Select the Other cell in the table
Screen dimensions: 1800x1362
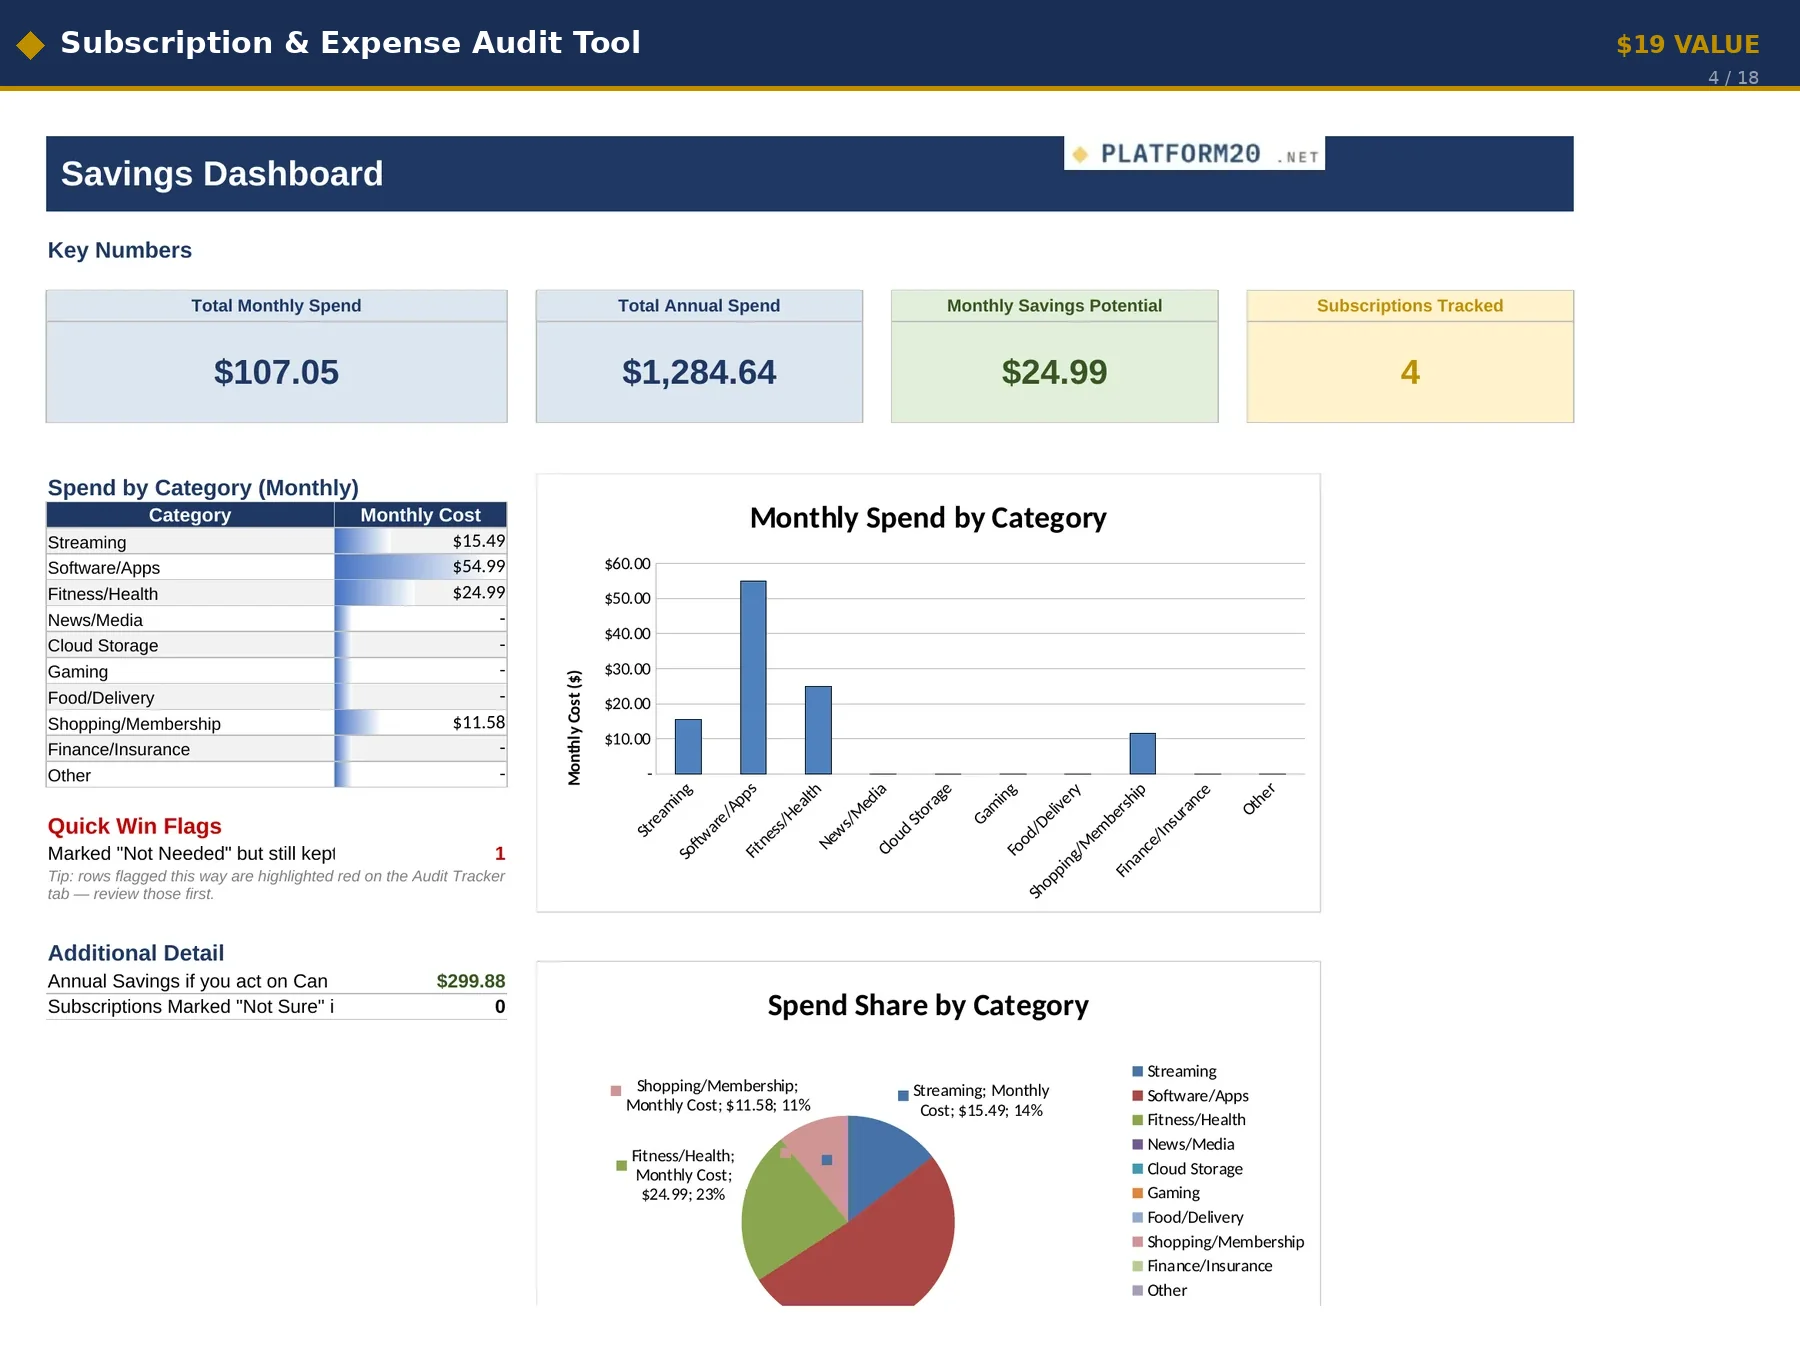190,775
